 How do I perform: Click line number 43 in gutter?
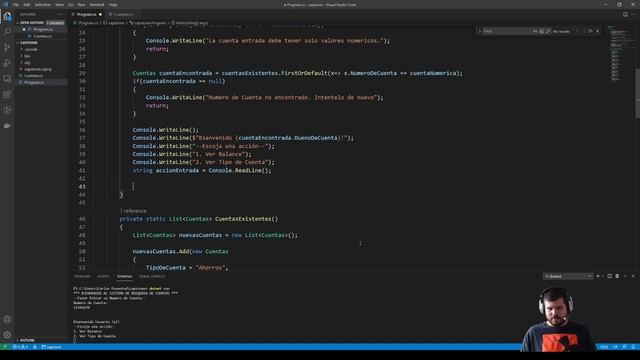pos(82,187)
